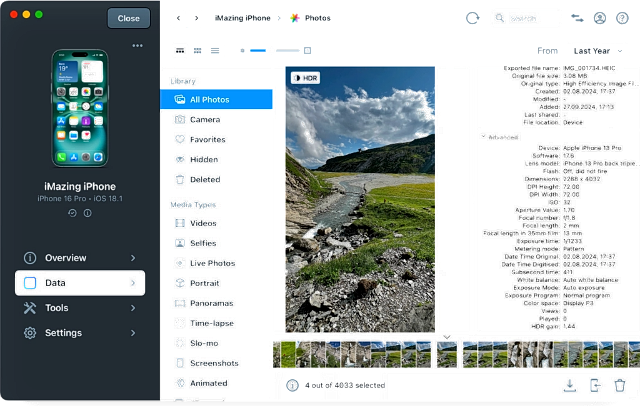Screen dimensions: 640x406
Task: Click exported file name IMG_001734.HEIC
Action: point(589,68)
